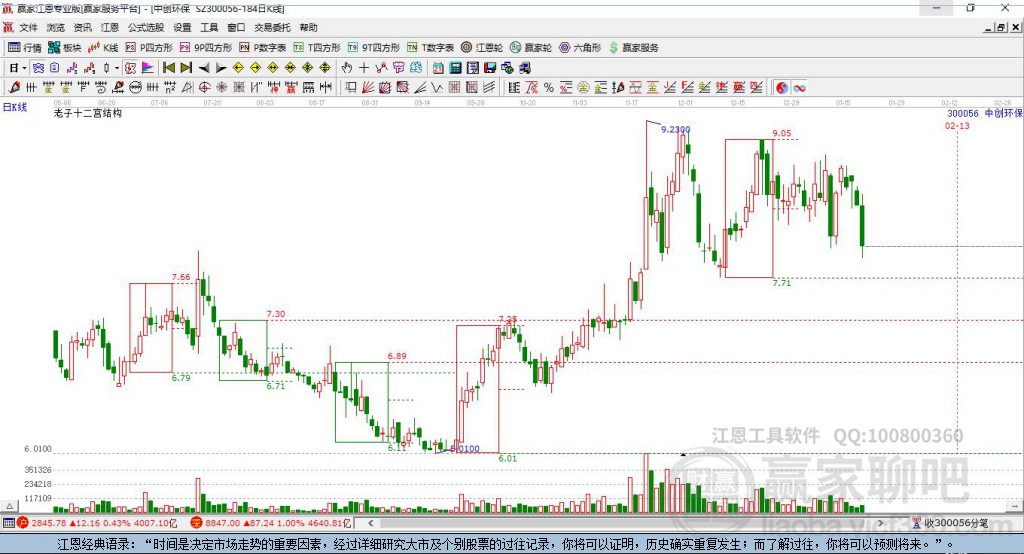Open 赢家服务 with dollar icon

[x=633, y=48]
